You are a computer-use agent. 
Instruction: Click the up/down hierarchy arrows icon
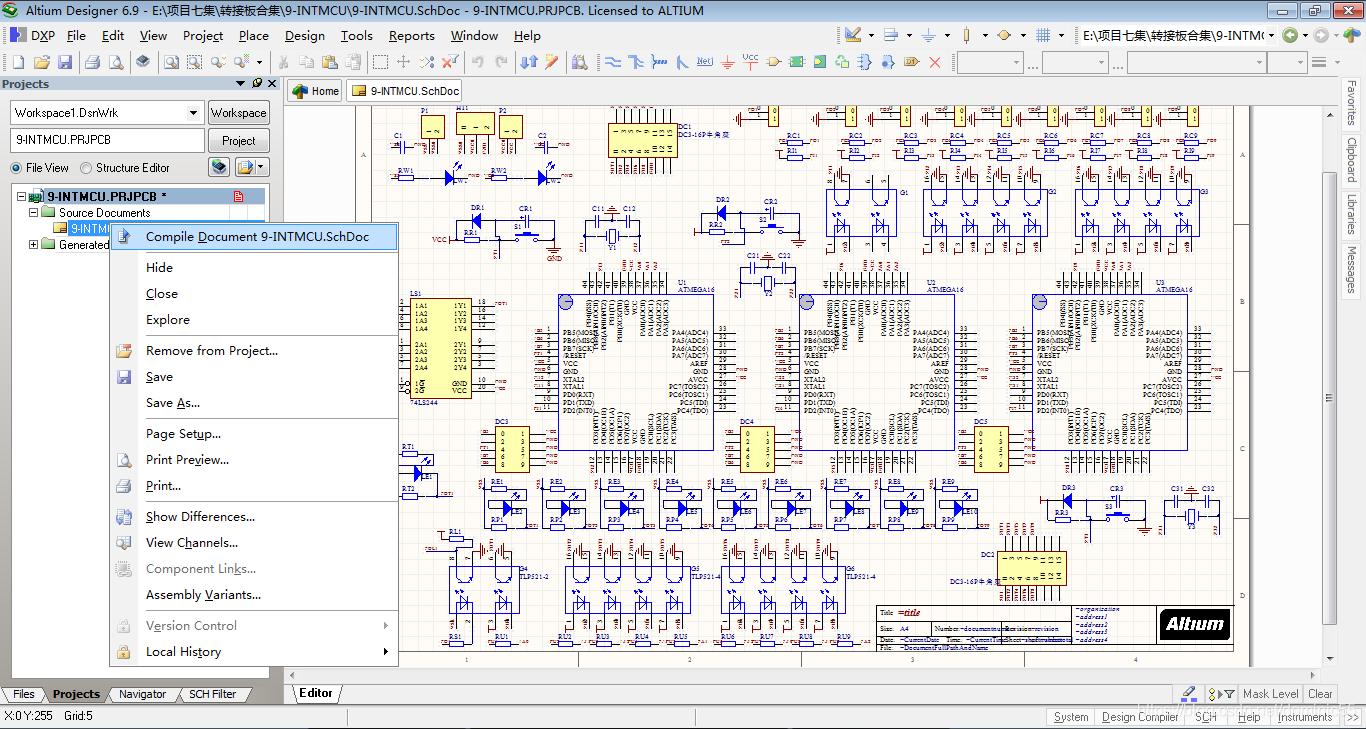coord(528,62)
